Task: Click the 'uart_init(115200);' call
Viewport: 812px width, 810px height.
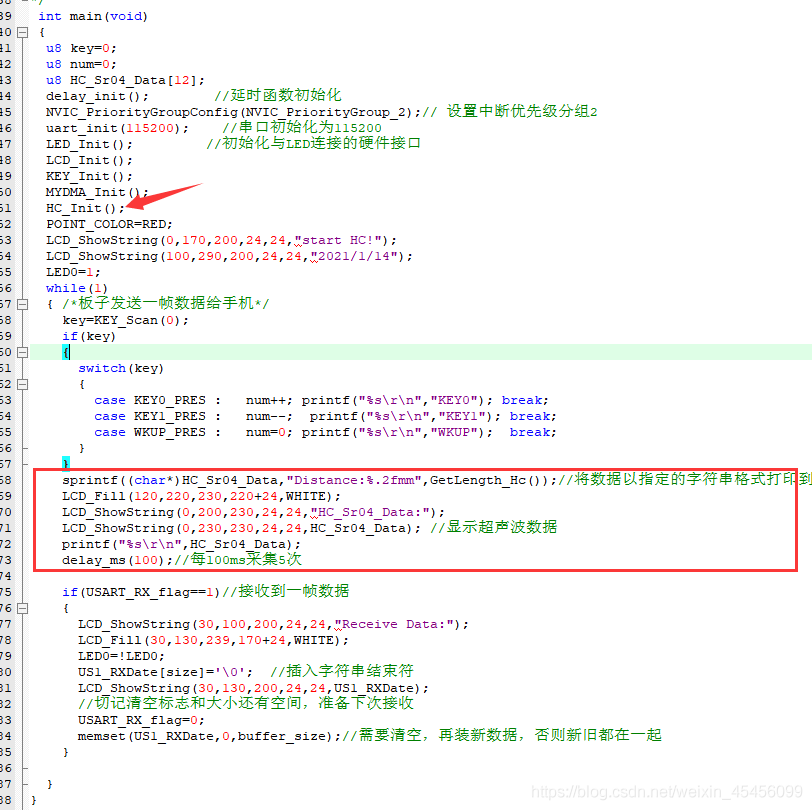Action: coord(118,128)
